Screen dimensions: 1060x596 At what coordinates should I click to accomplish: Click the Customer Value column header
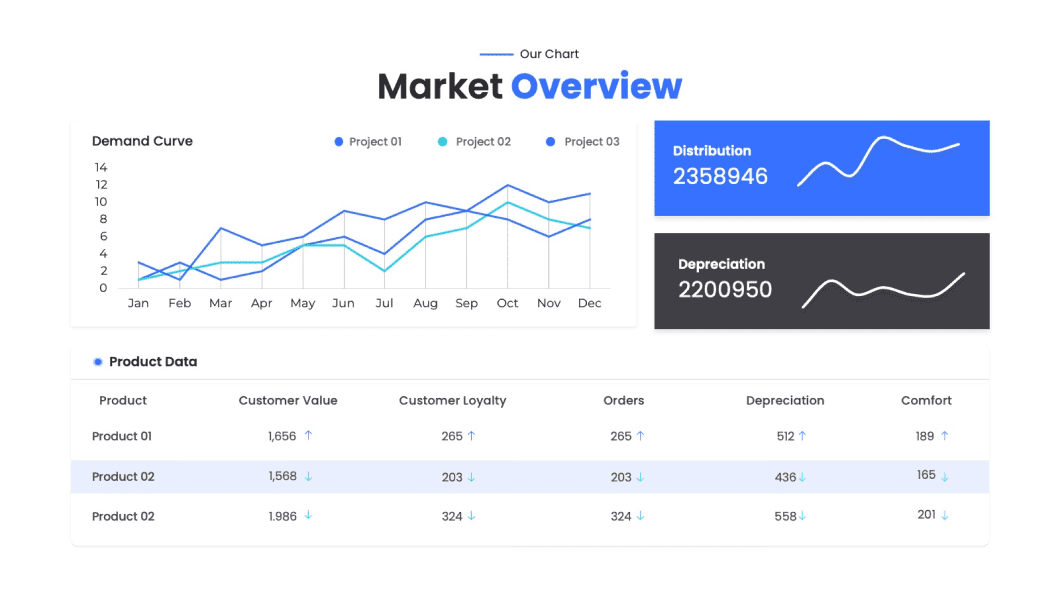click(x=288, y=401)
